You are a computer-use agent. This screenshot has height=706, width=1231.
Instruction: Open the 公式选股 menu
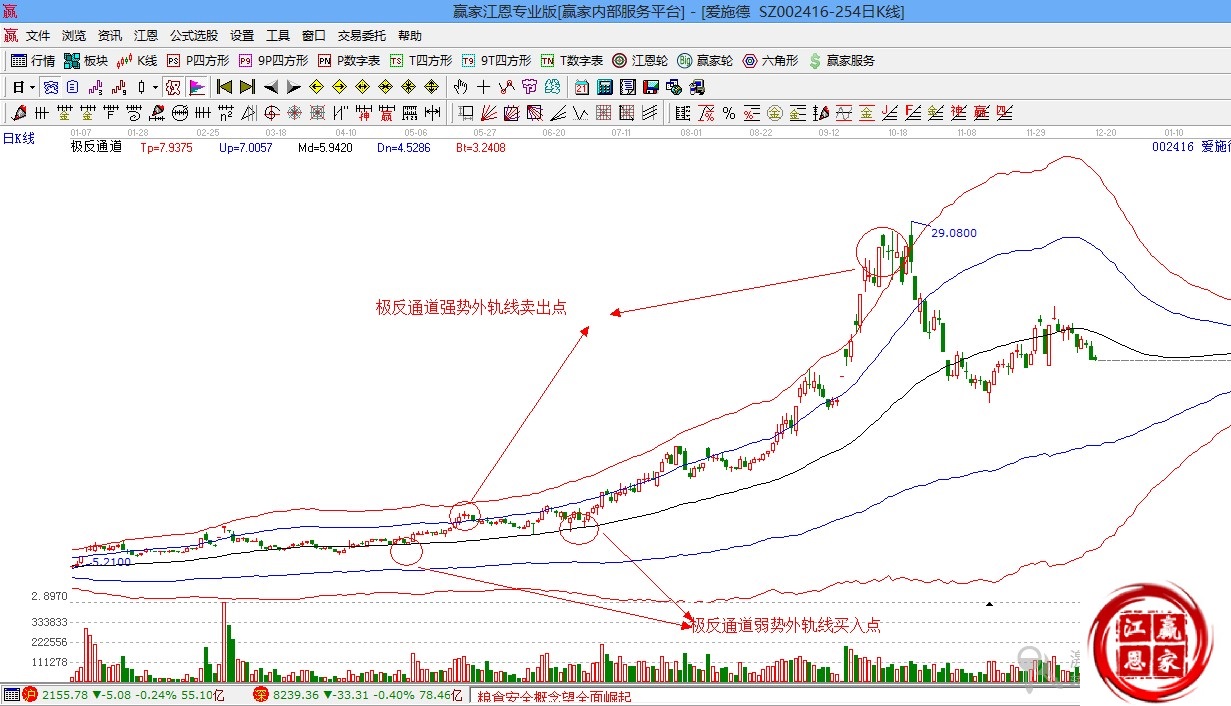193,35
